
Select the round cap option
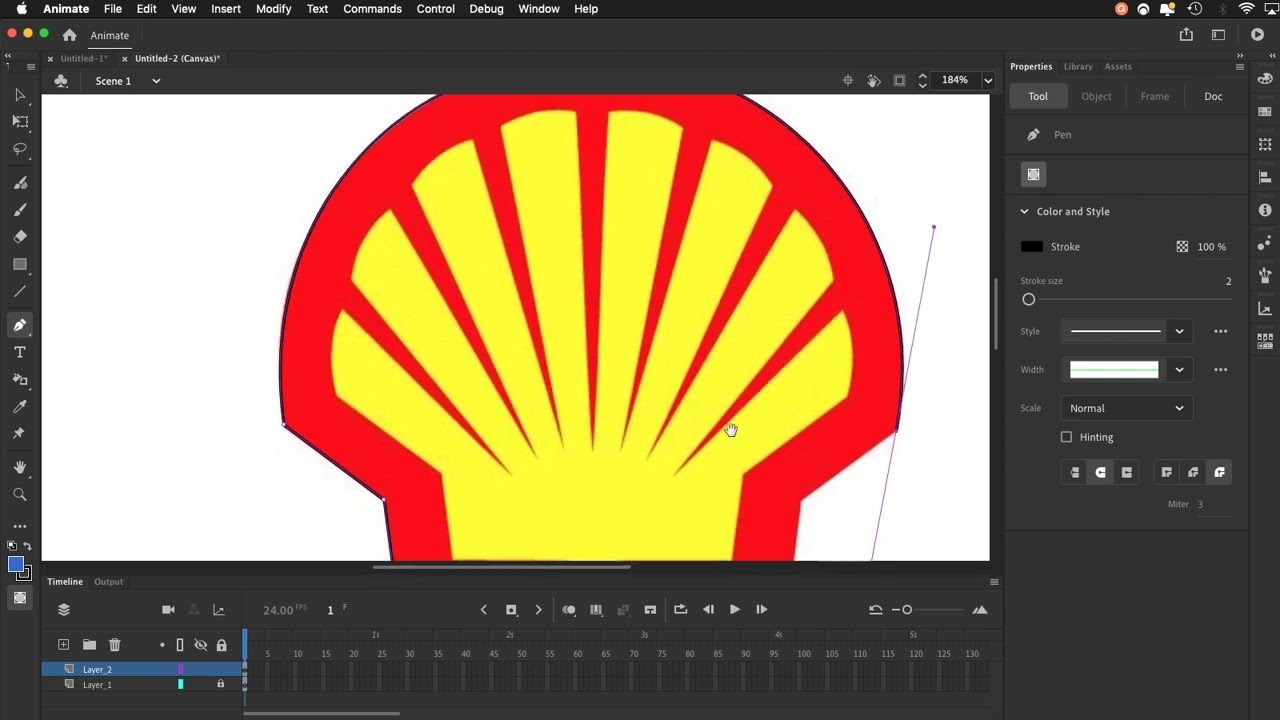[1101, 472]
